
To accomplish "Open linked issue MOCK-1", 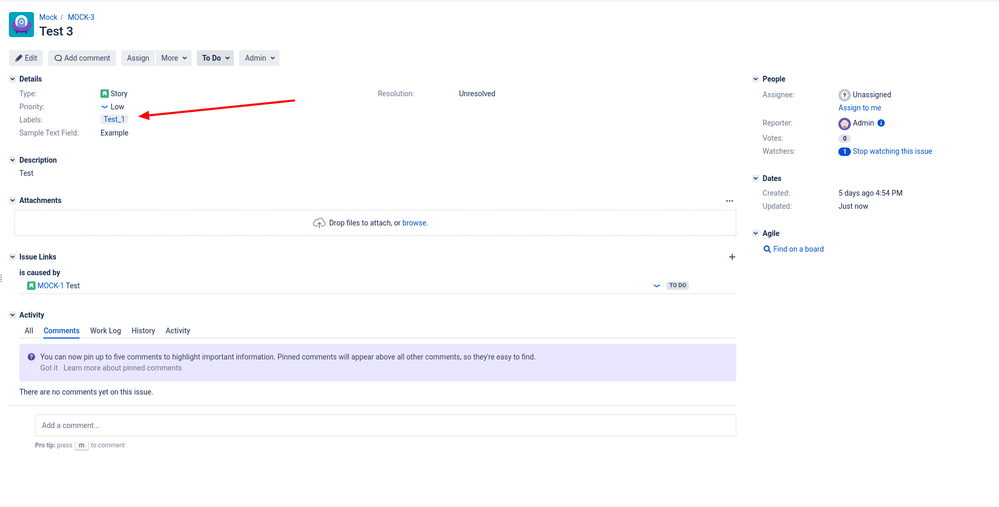I will pos(50,286).
